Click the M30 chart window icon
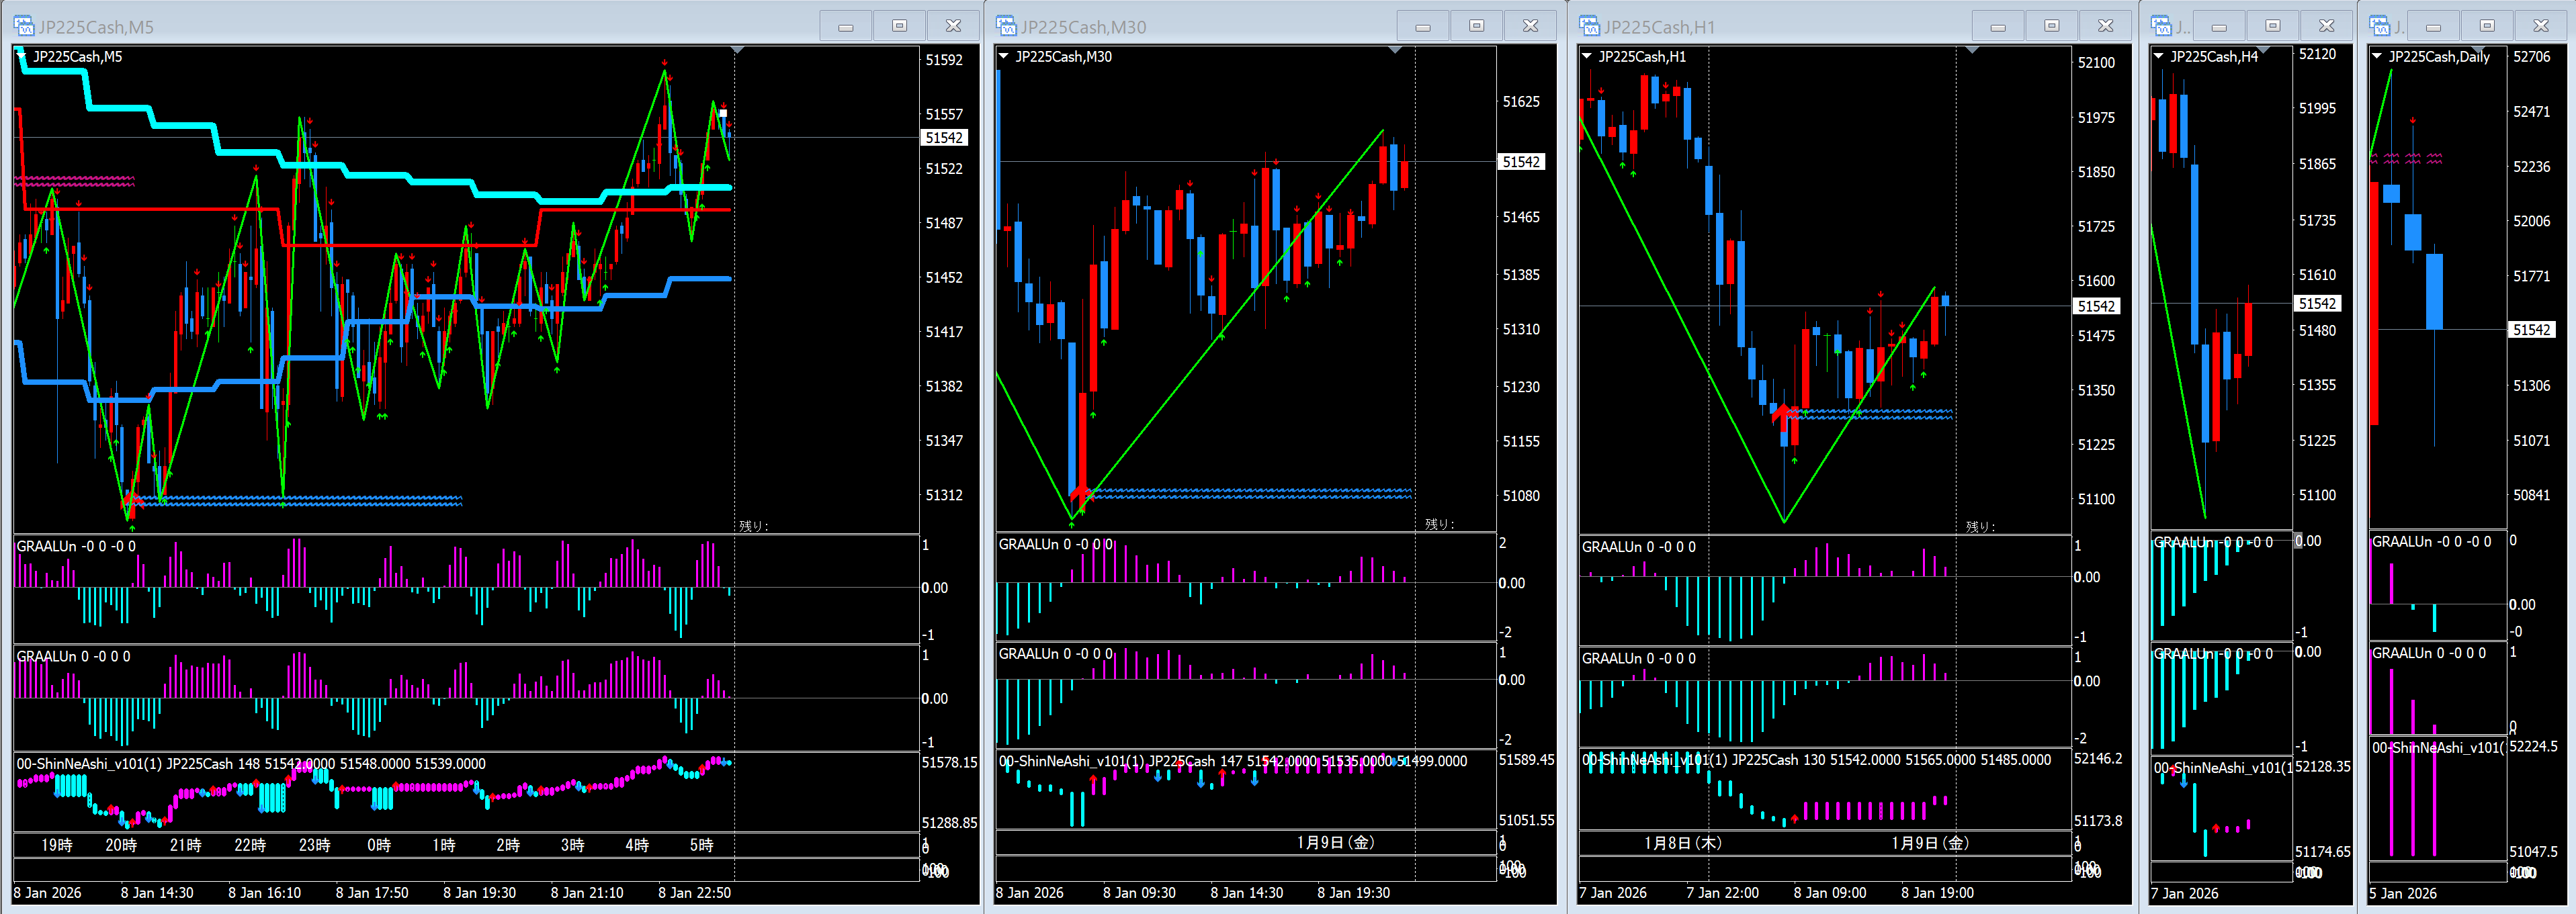The height and width of the screenshot is (914, 2576). coord(1006,26)
